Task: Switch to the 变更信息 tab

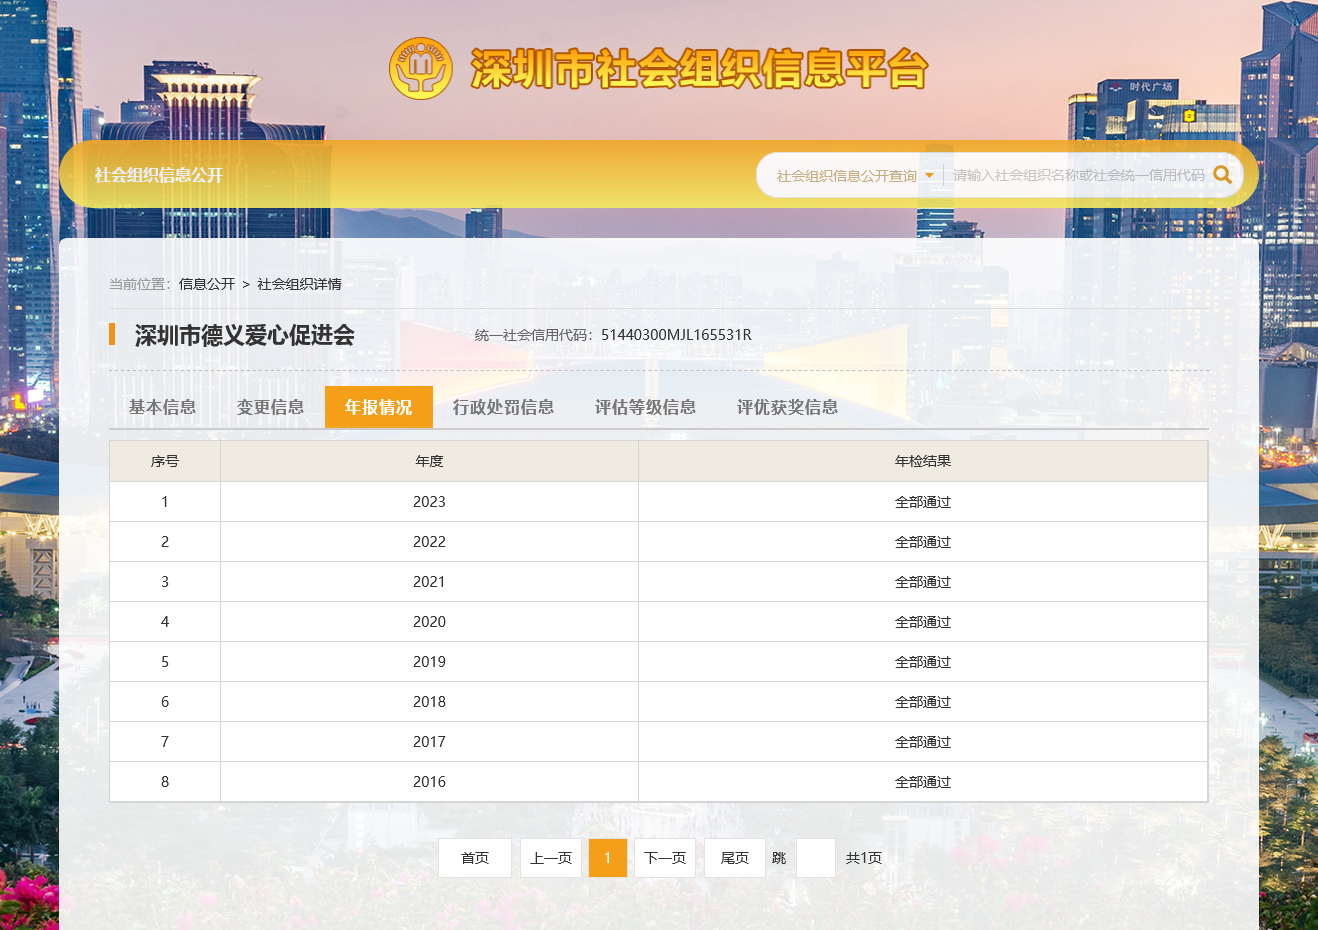Action: [270, 407]
